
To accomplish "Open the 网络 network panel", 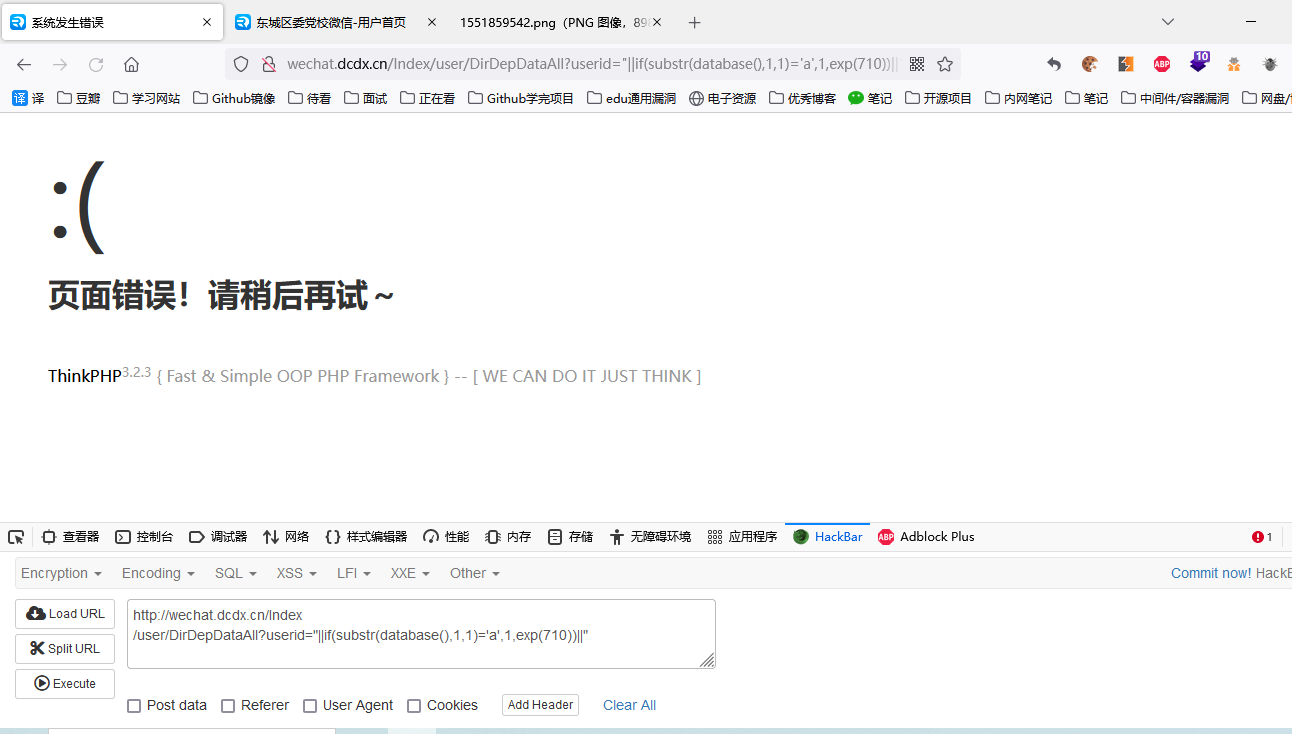I will 286,537.
